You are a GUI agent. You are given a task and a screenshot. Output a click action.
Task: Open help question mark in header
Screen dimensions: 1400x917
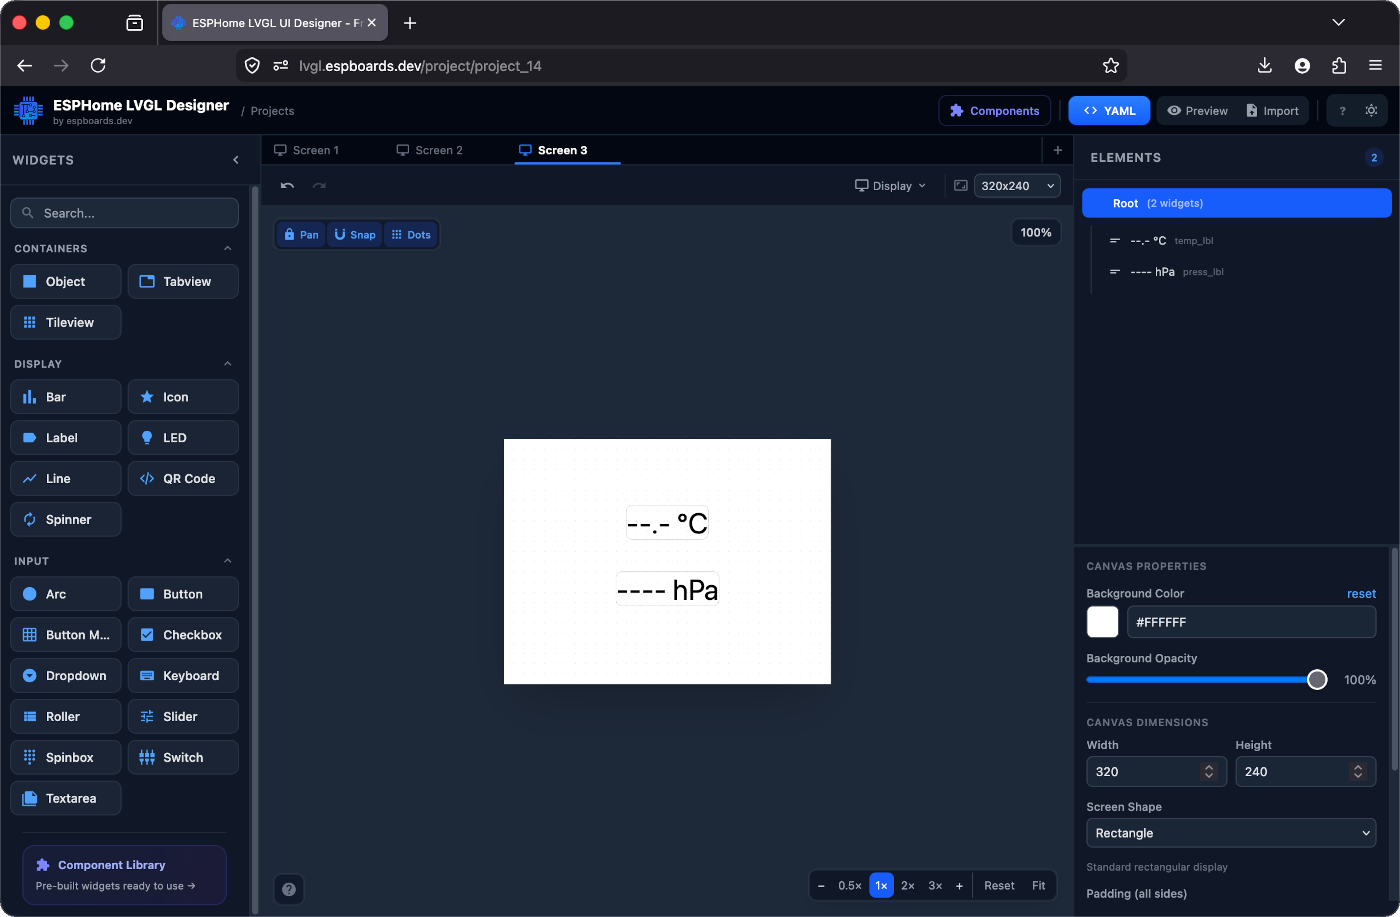(1342, 111)
